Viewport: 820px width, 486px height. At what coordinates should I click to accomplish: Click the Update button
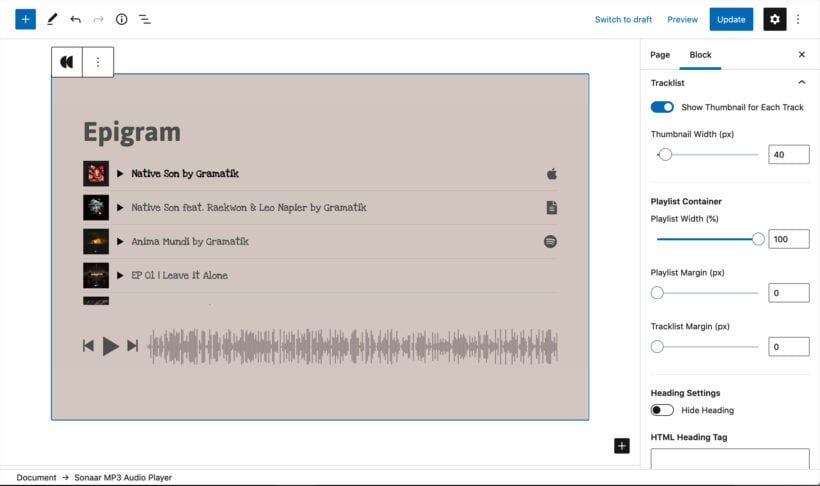click(x=731, y=19)
